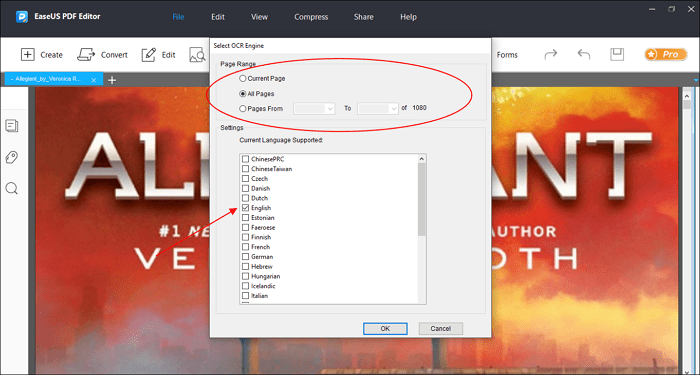This screenshot has width=700, height=375.
Task: Select the Pages From radio button
Action: coord(243,108)
